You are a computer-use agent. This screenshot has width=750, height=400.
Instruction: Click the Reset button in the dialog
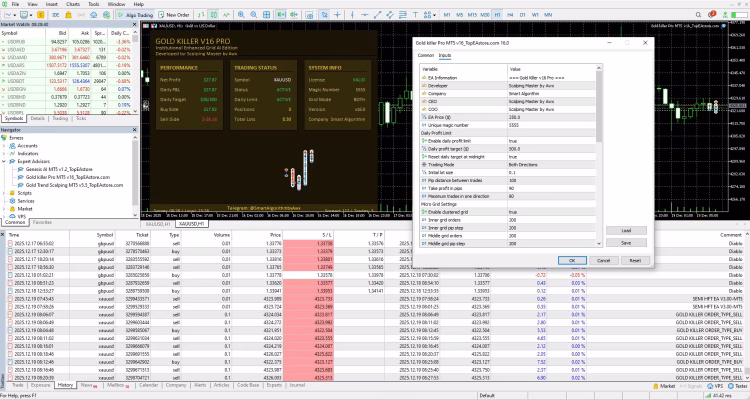tap(635, 260)
